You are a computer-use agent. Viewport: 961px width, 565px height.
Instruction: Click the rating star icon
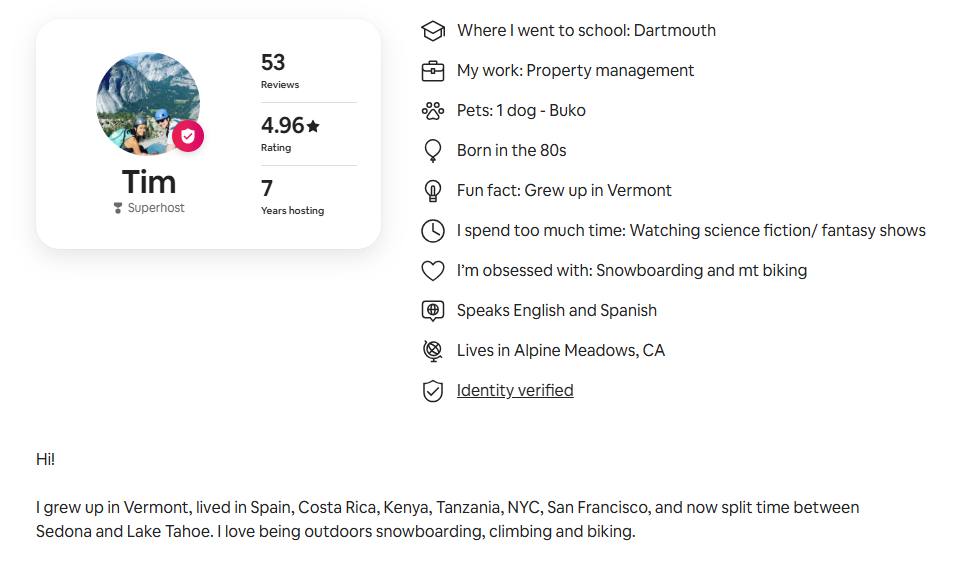313,126
